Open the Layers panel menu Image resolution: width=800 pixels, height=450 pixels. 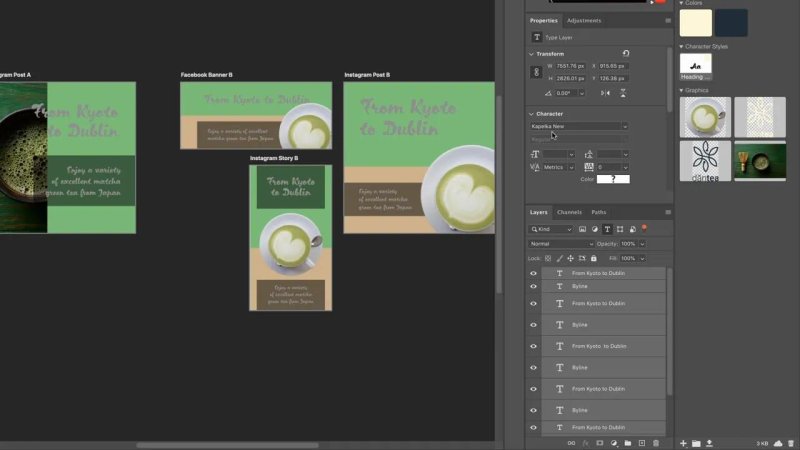[x=668, y=212]
